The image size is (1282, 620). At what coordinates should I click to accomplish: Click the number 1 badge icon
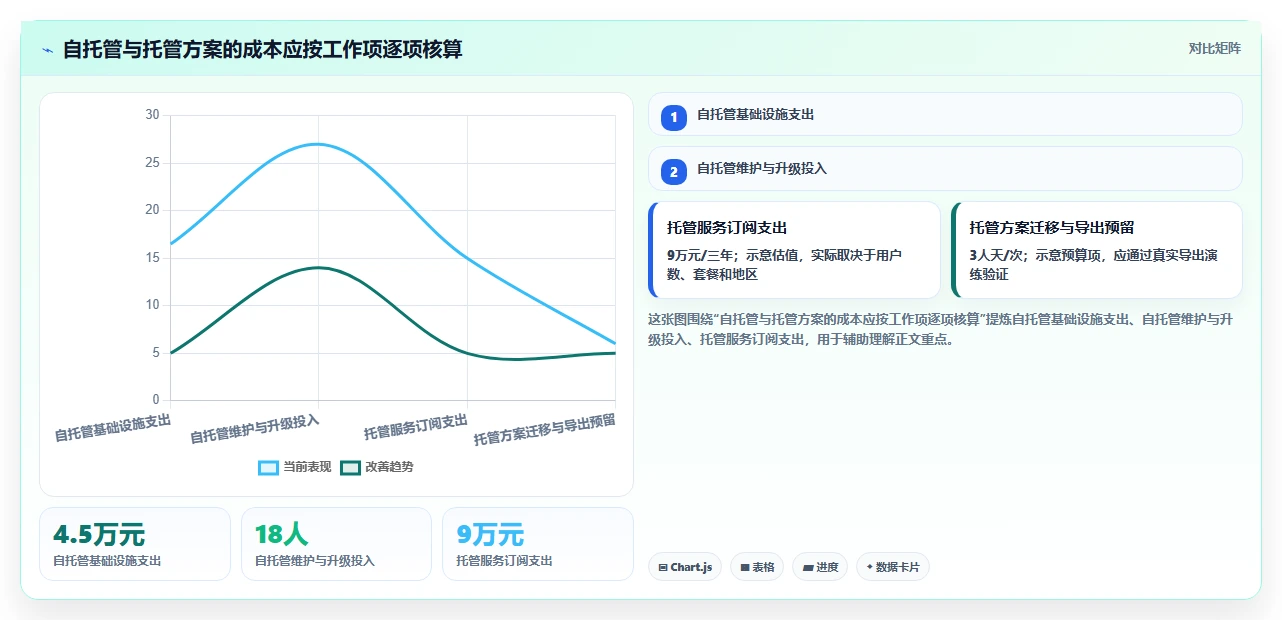pyautogui.click(x=674, y=117)
